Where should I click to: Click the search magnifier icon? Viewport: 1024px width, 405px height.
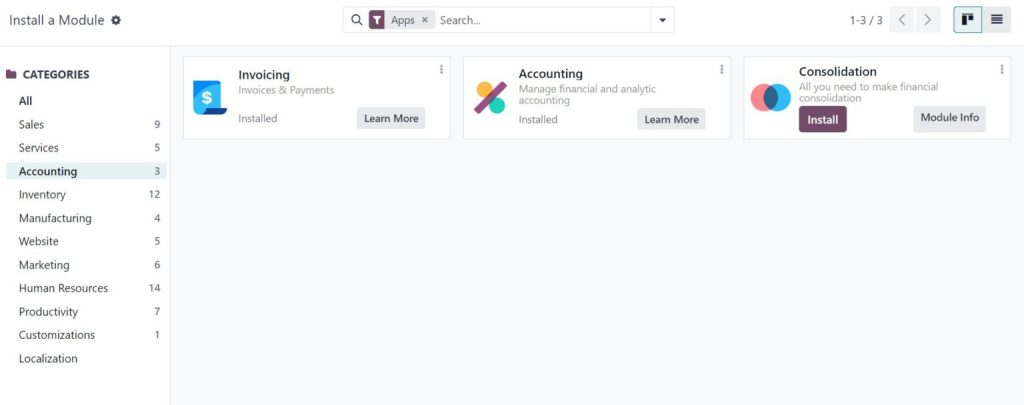point(357,20)
